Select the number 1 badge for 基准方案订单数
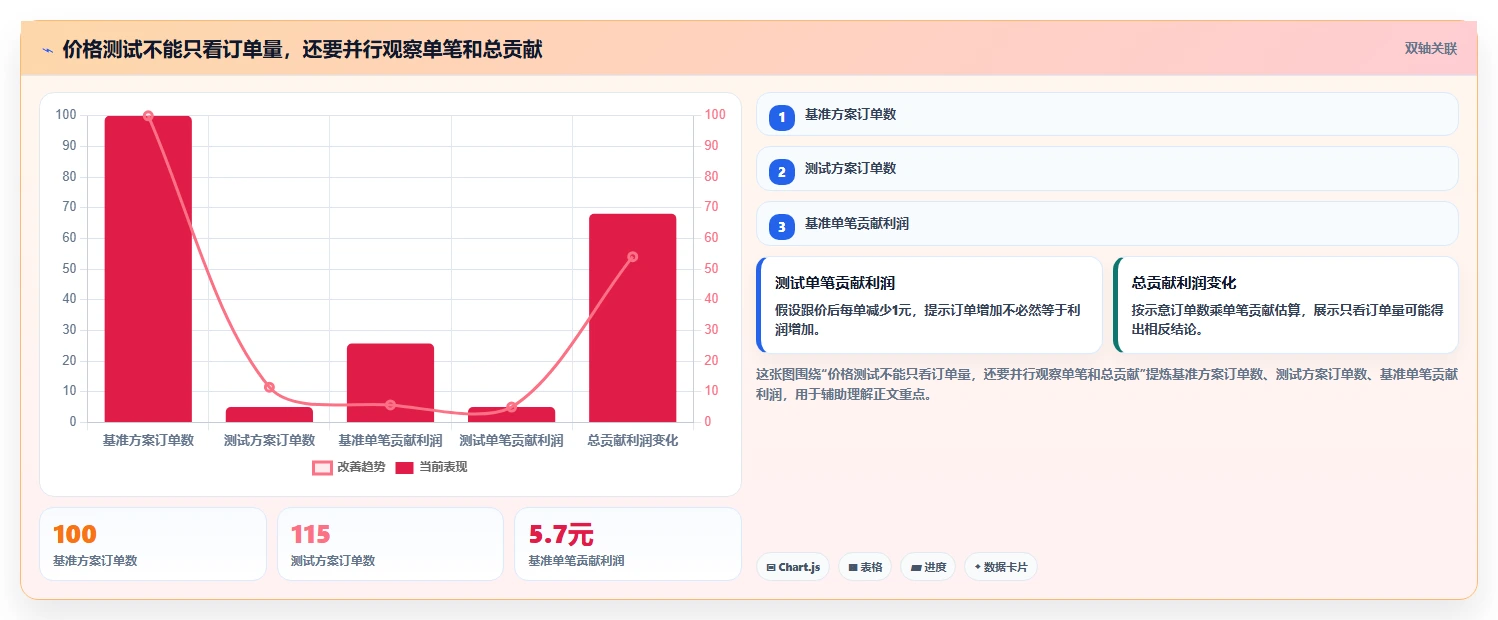This screenshot has width=1498, height=620. click(x=781, y=117)
